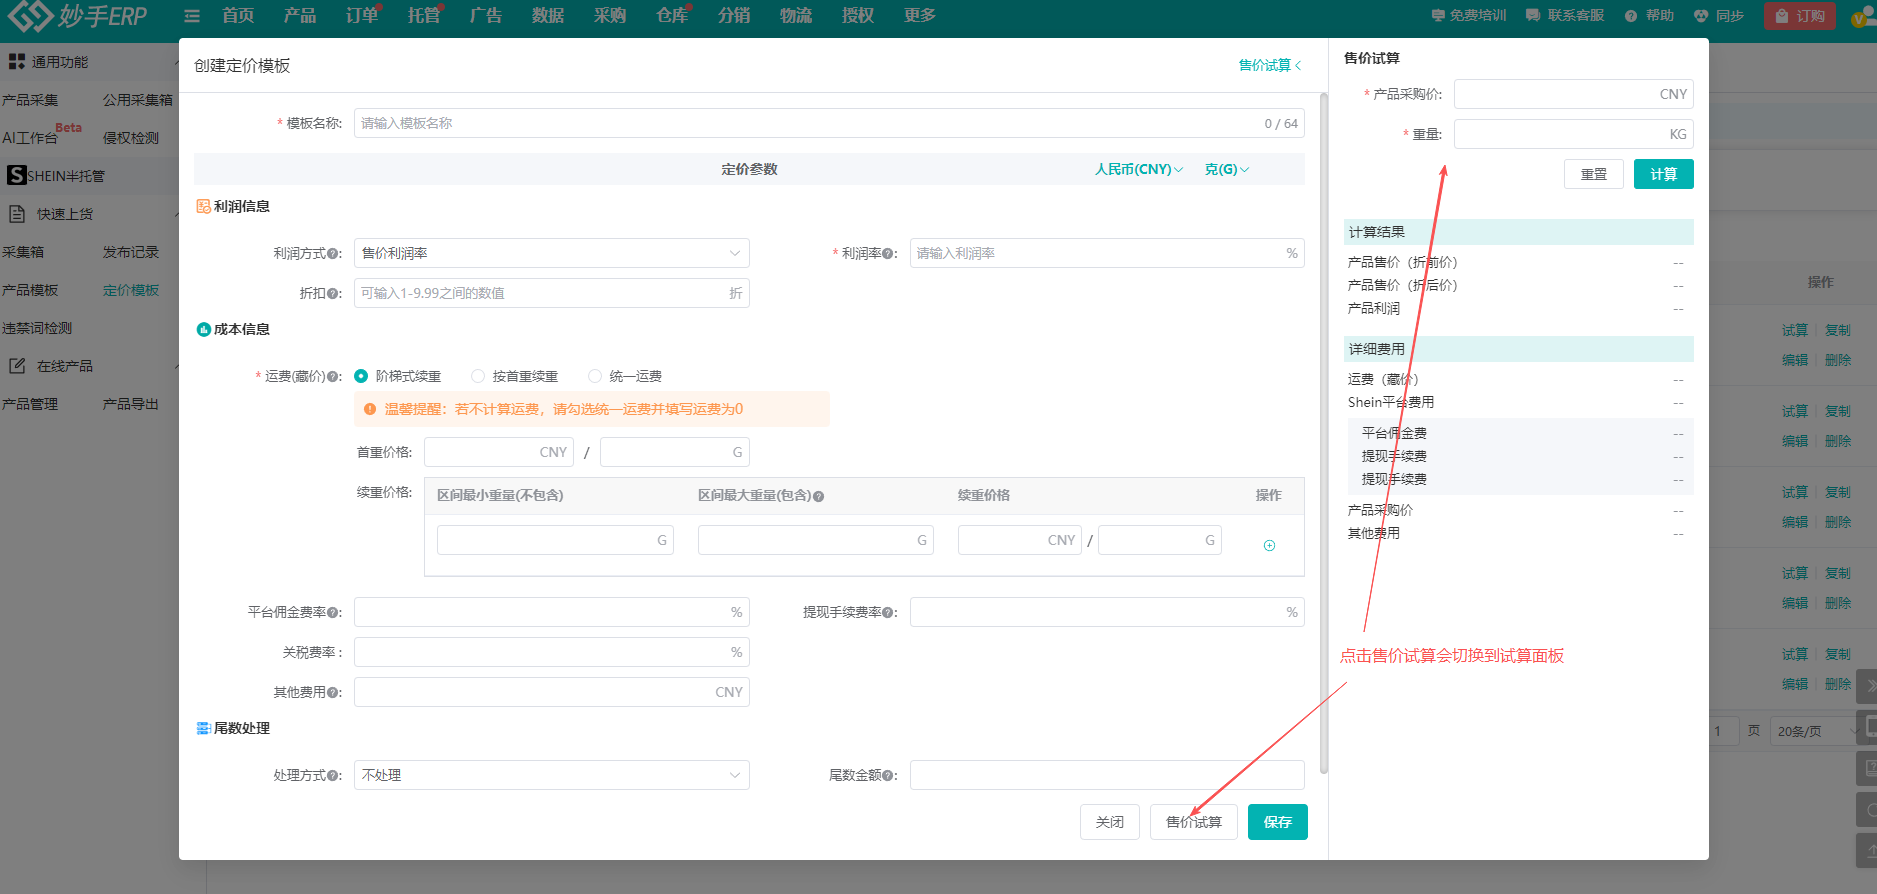Image resolution: width=1877 pixels, height=894 pixels.
Task: Click the help icon next to 尾数金额
Action: (x=889, y=776)
